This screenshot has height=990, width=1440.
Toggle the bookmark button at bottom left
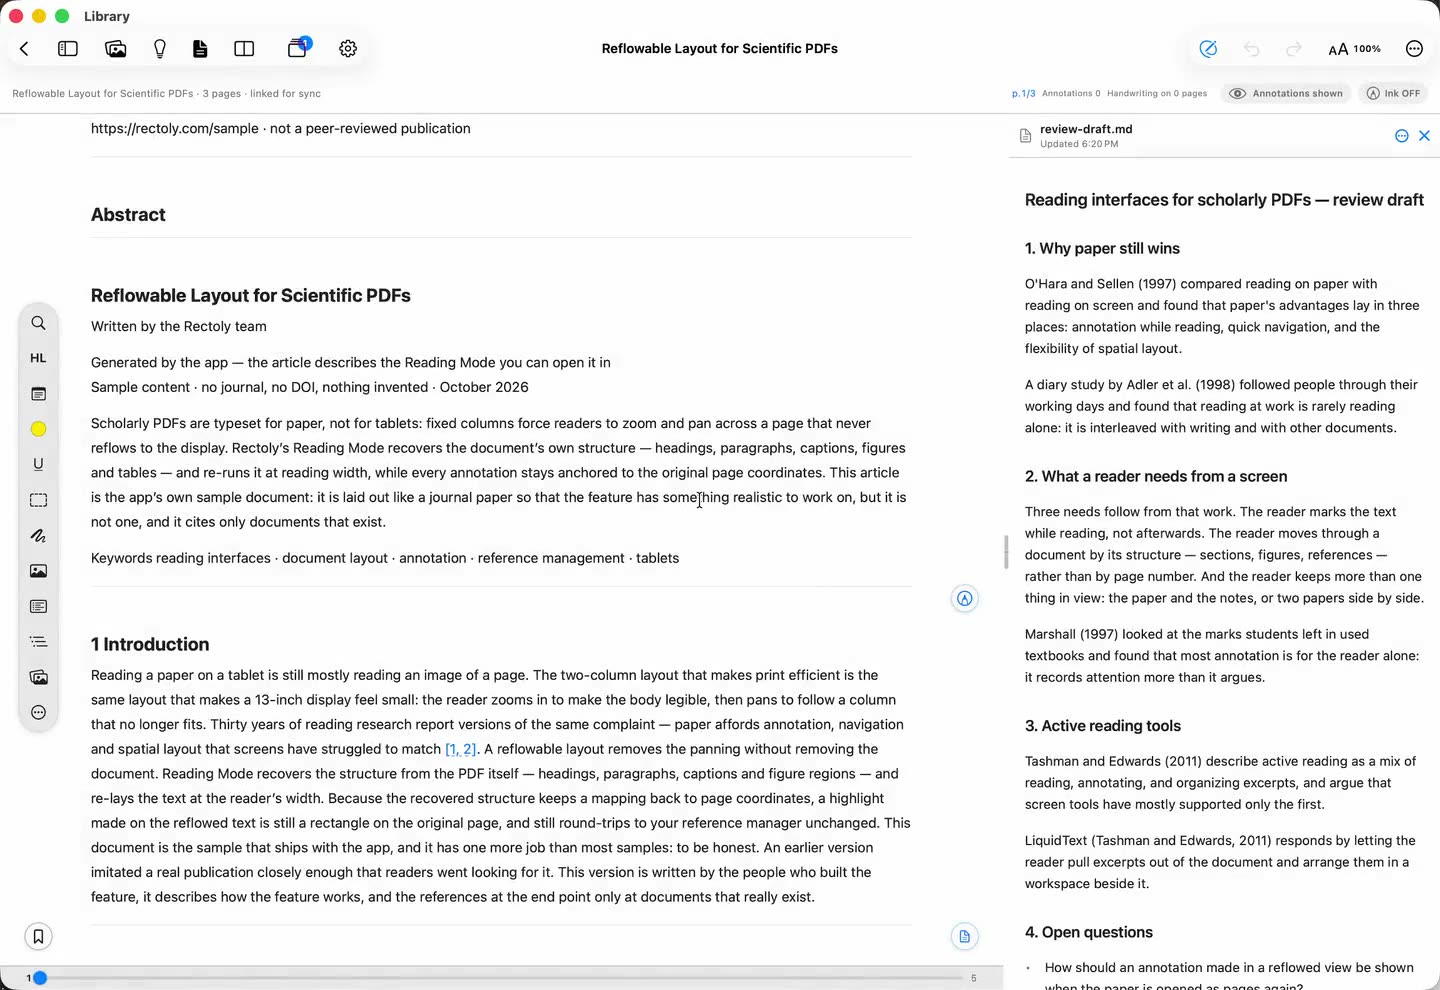pos(38,937)
